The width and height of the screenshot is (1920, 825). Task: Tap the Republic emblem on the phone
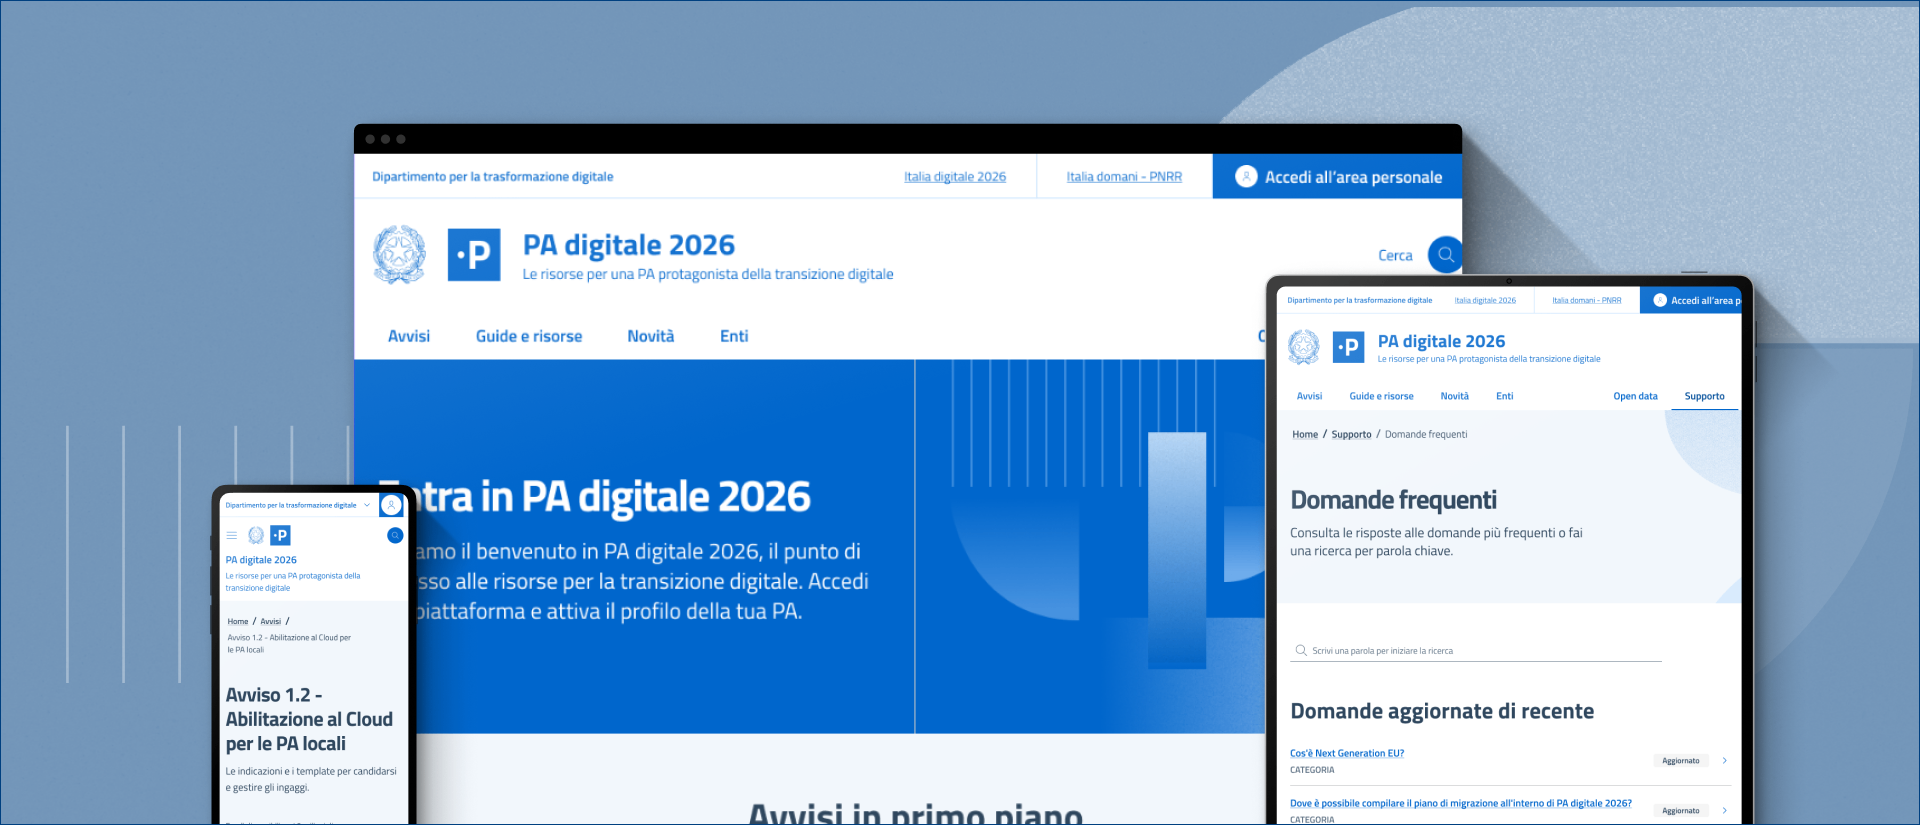coord(256,535)
